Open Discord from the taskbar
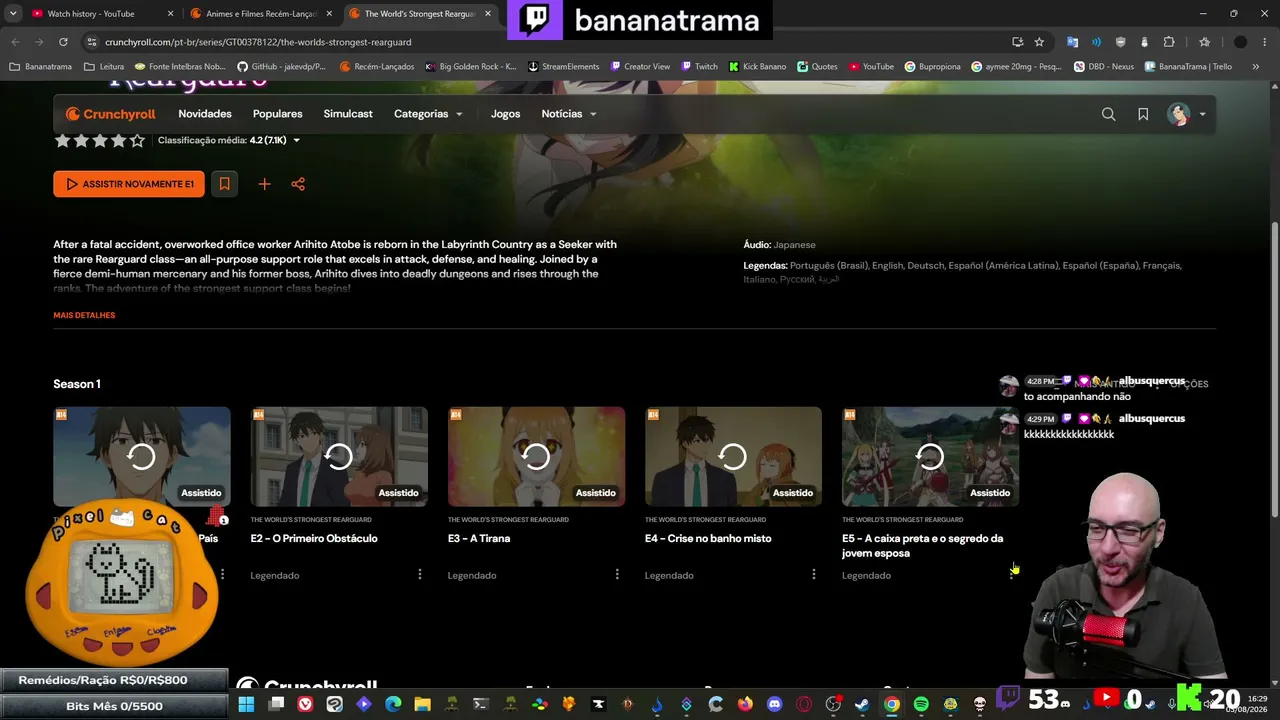The width and height of the screenshot is (1280, 720). [x=774, y=704]
